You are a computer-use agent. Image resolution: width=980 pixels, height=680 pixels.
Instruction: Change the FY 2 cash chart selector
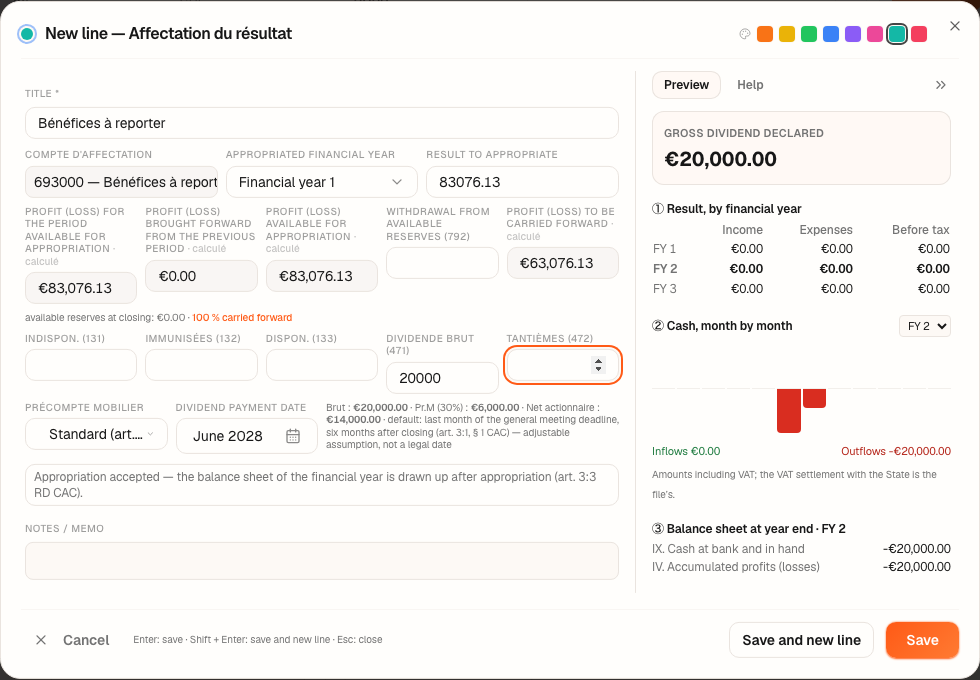tap(924, 326)
